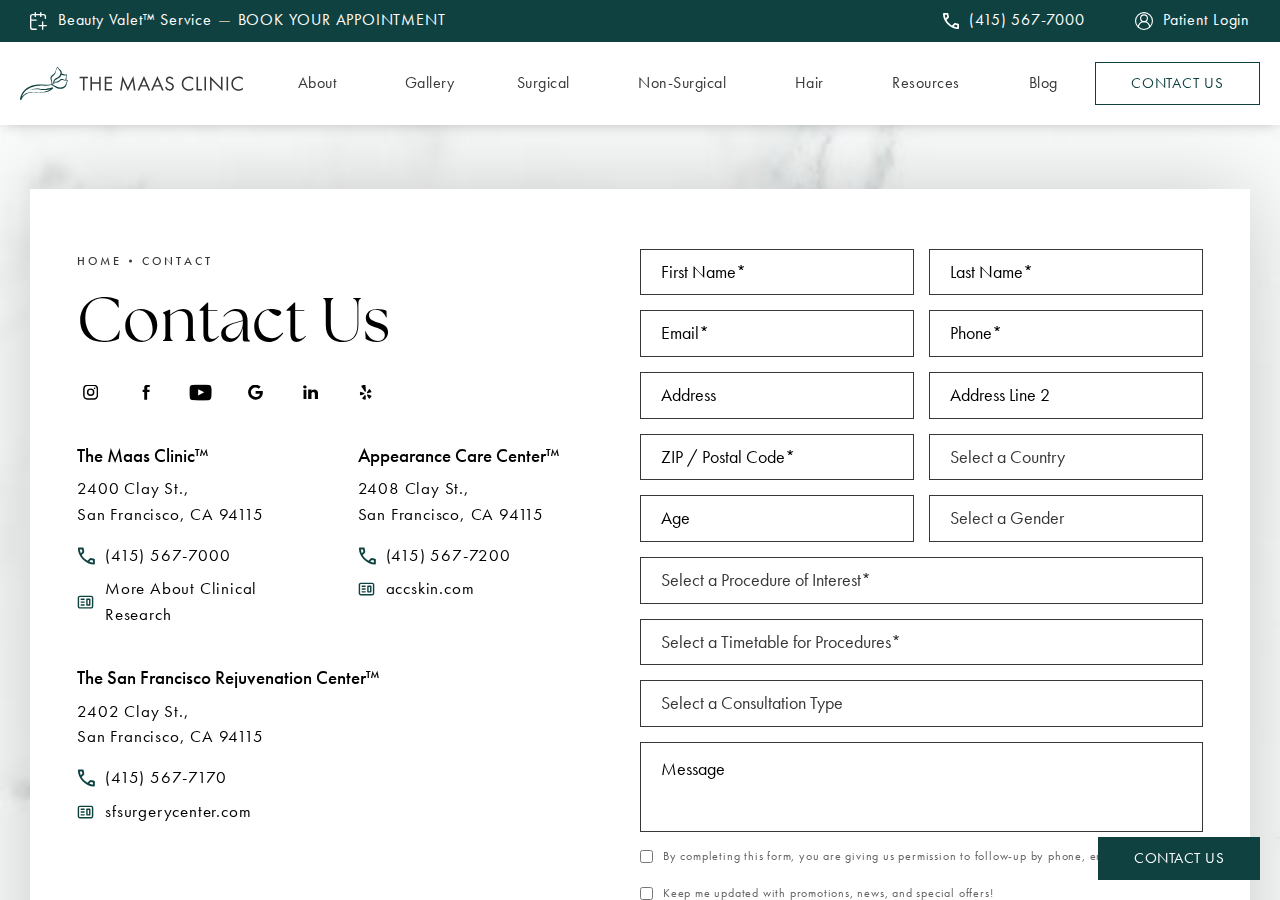1280x900 pixels.
Task: Open the Select a Country dropdown
Action: (1066, 457)
